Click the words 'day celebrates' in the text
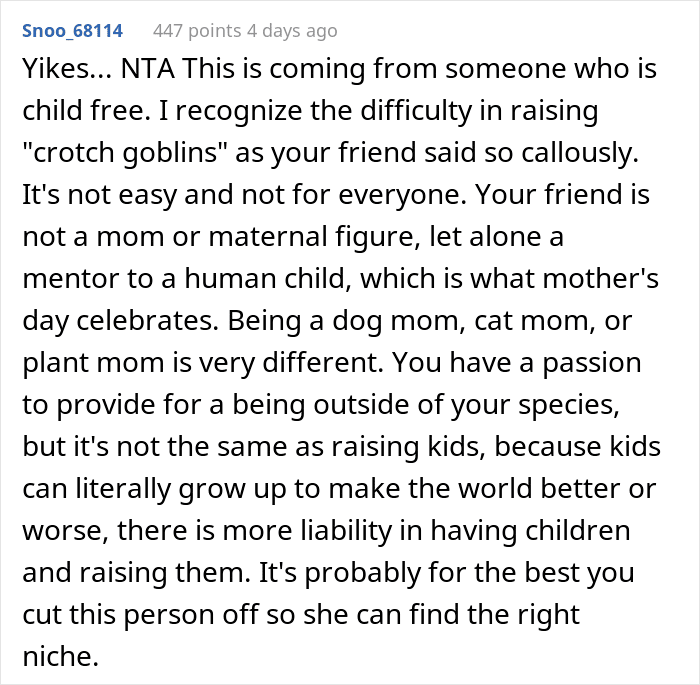The width and height of the screenshot is (700, 685). (121, 321)
